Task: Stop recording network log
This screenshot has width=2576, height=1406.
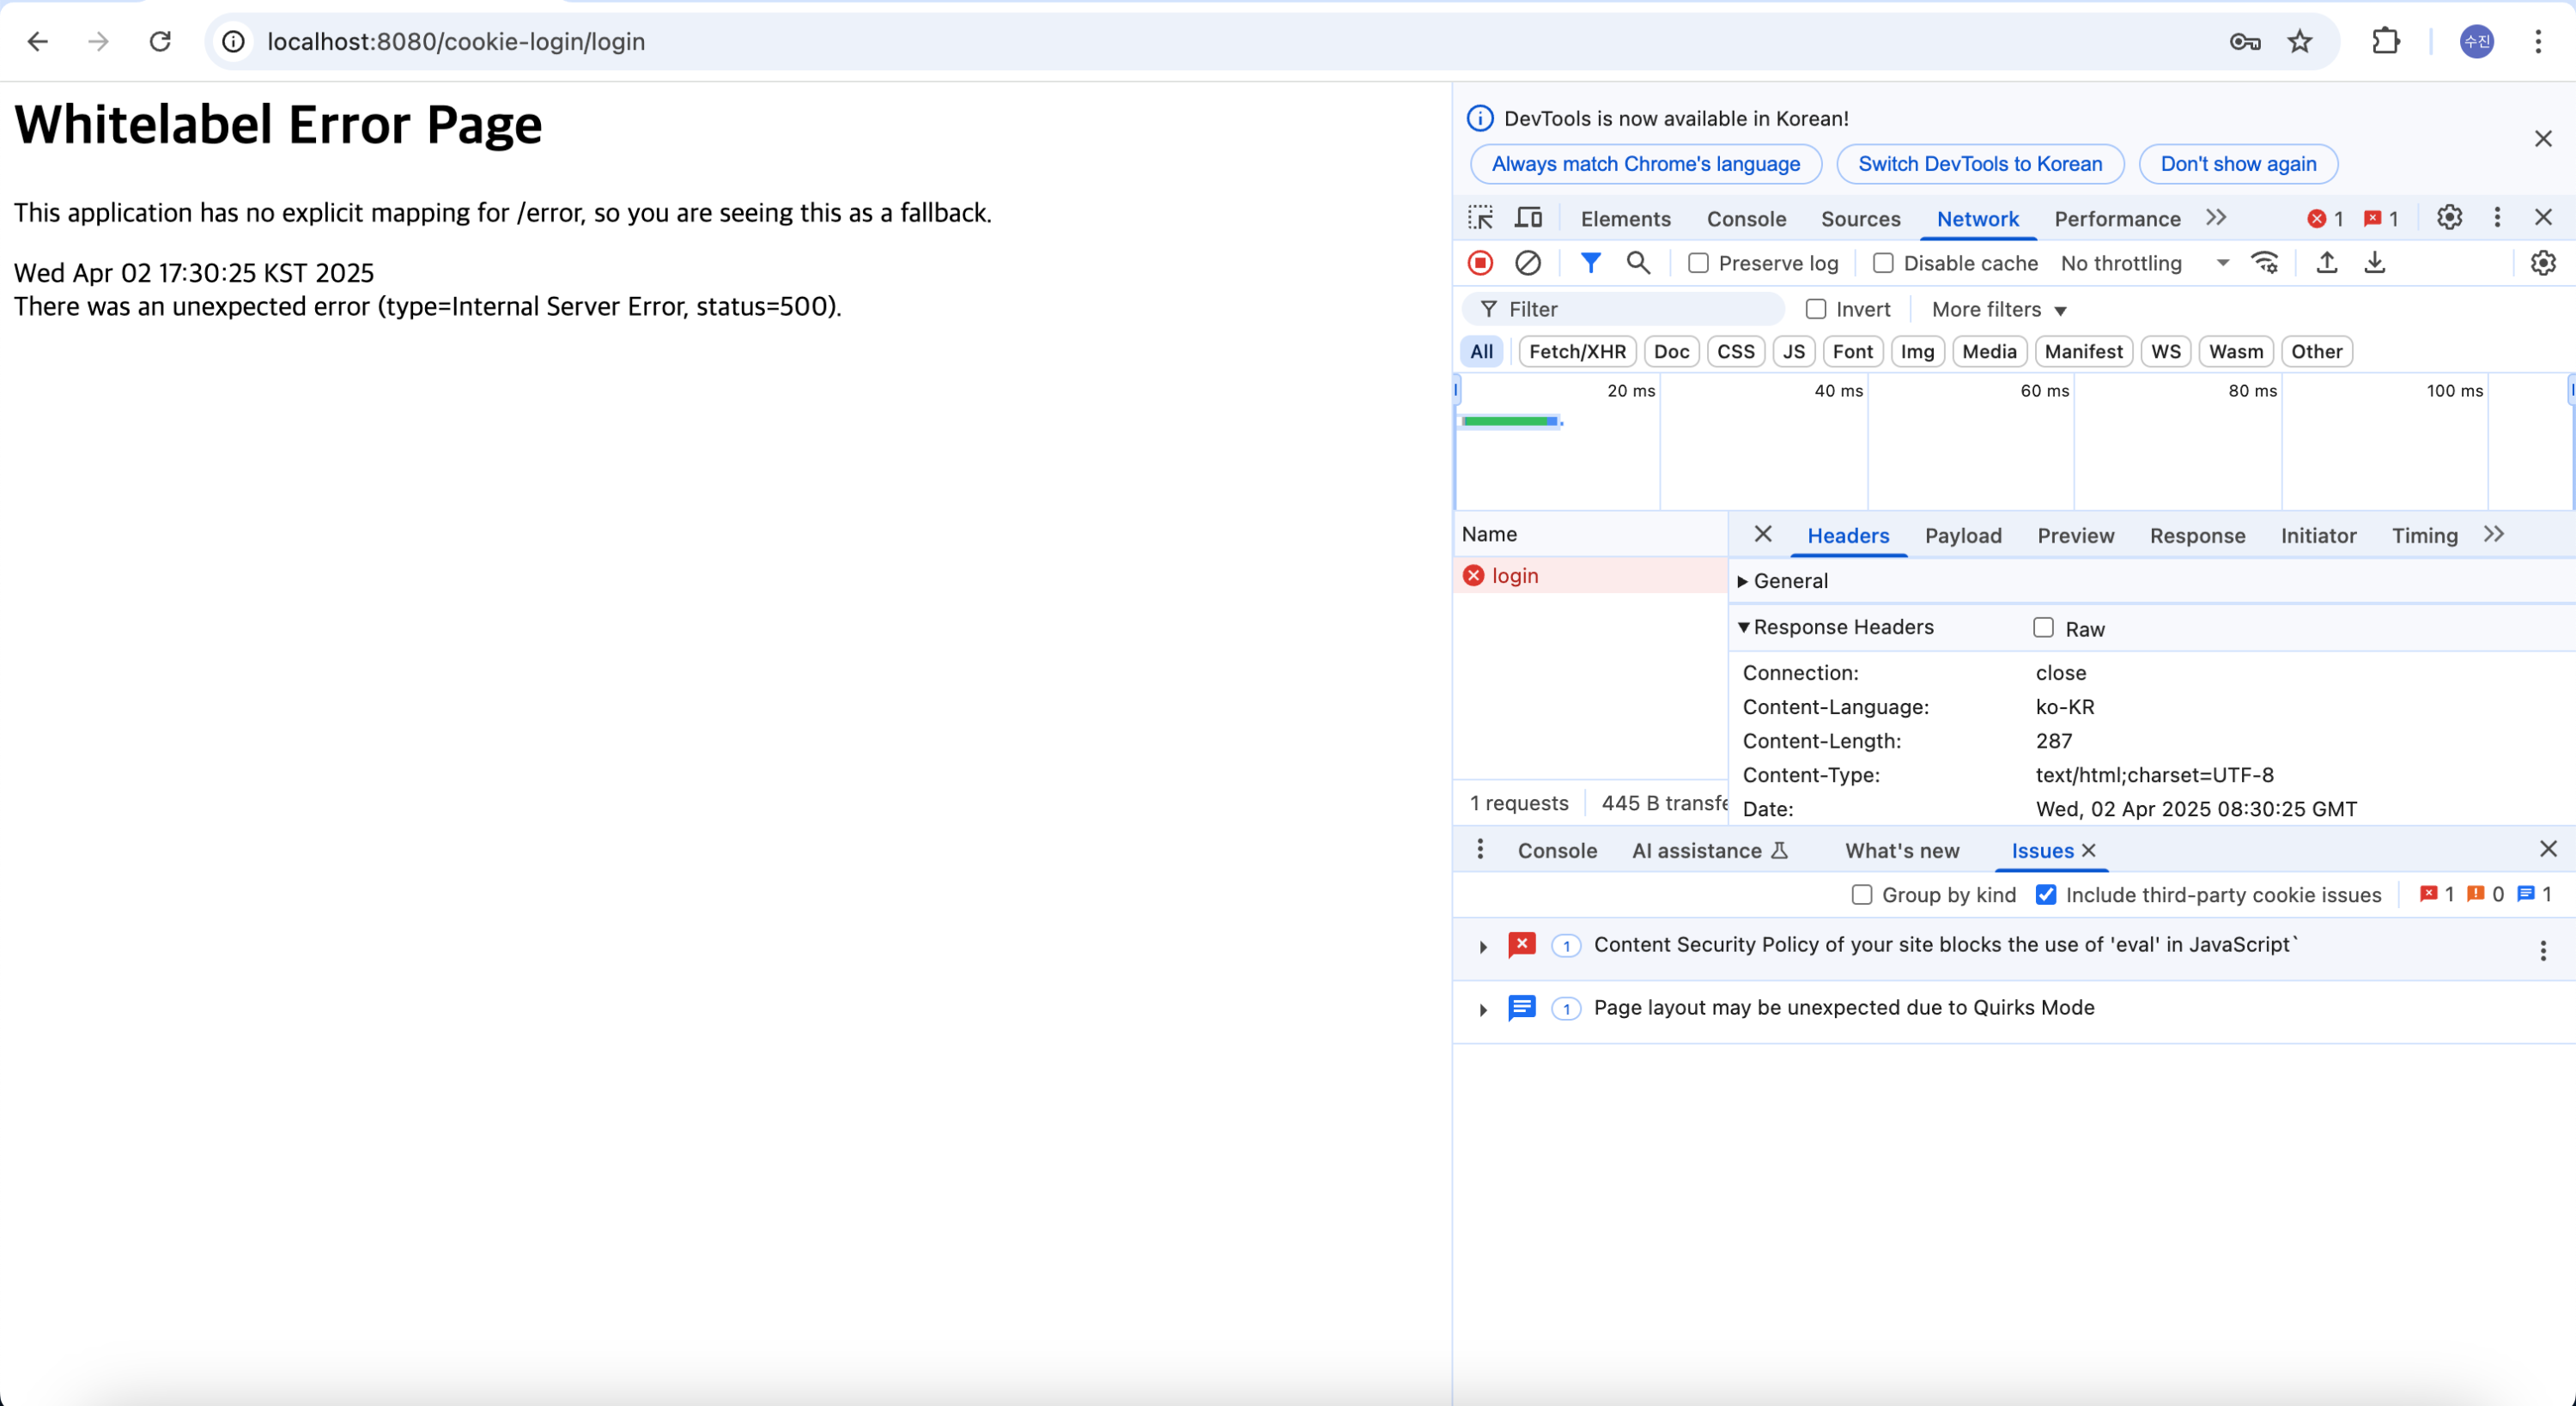Action: (1480, 263)
